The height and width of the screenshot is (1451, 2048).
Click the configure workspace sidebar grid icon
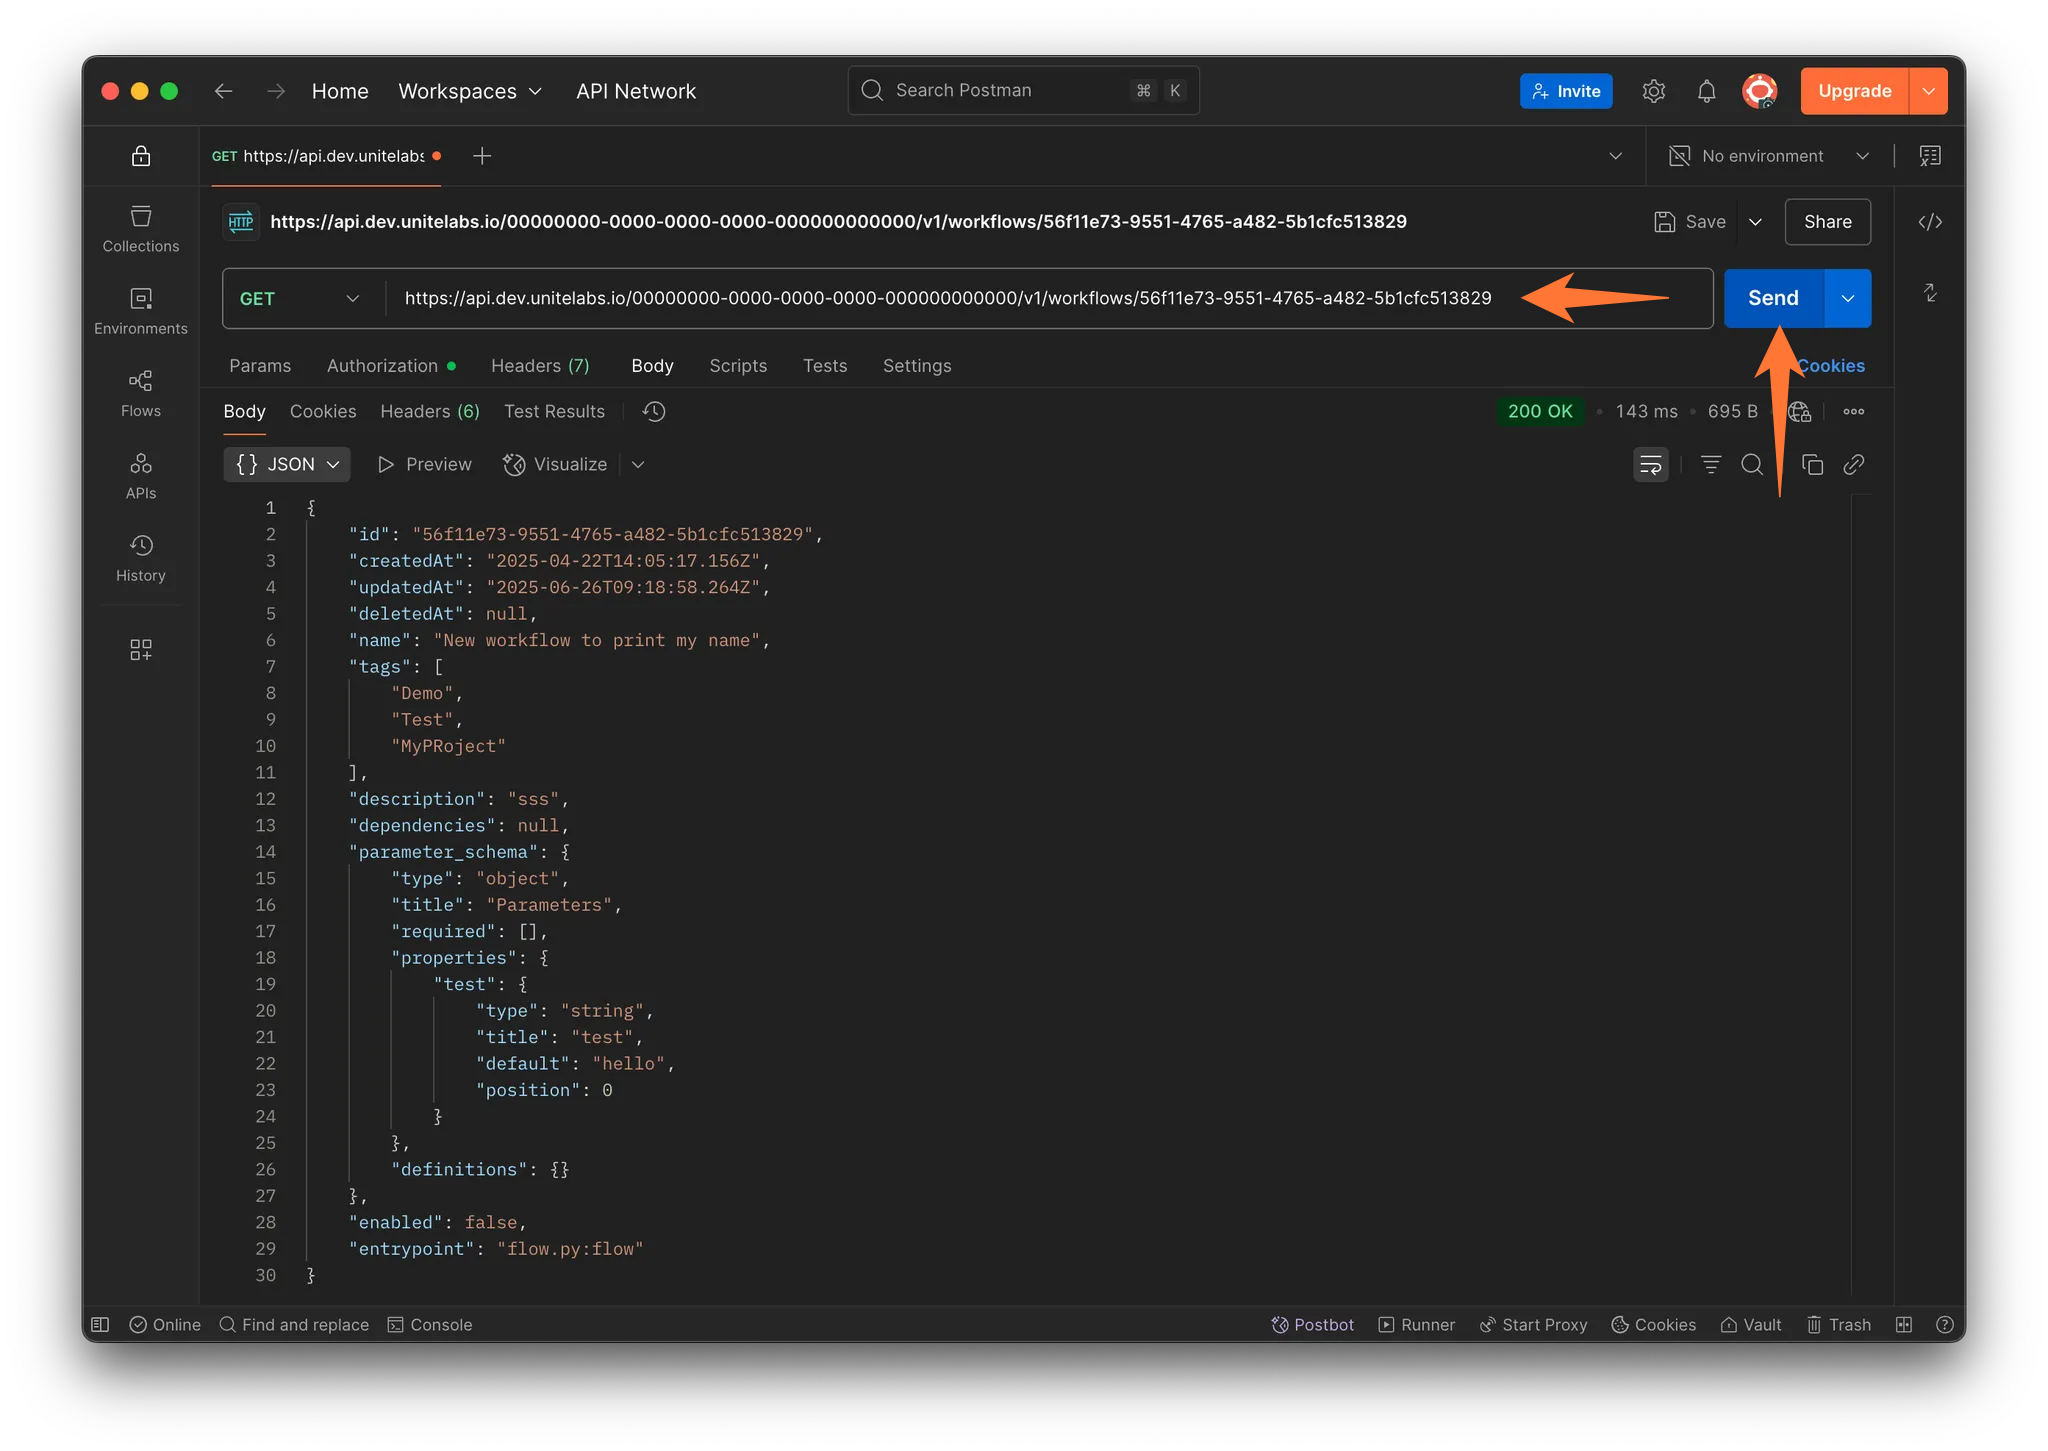tap(141, 650)
